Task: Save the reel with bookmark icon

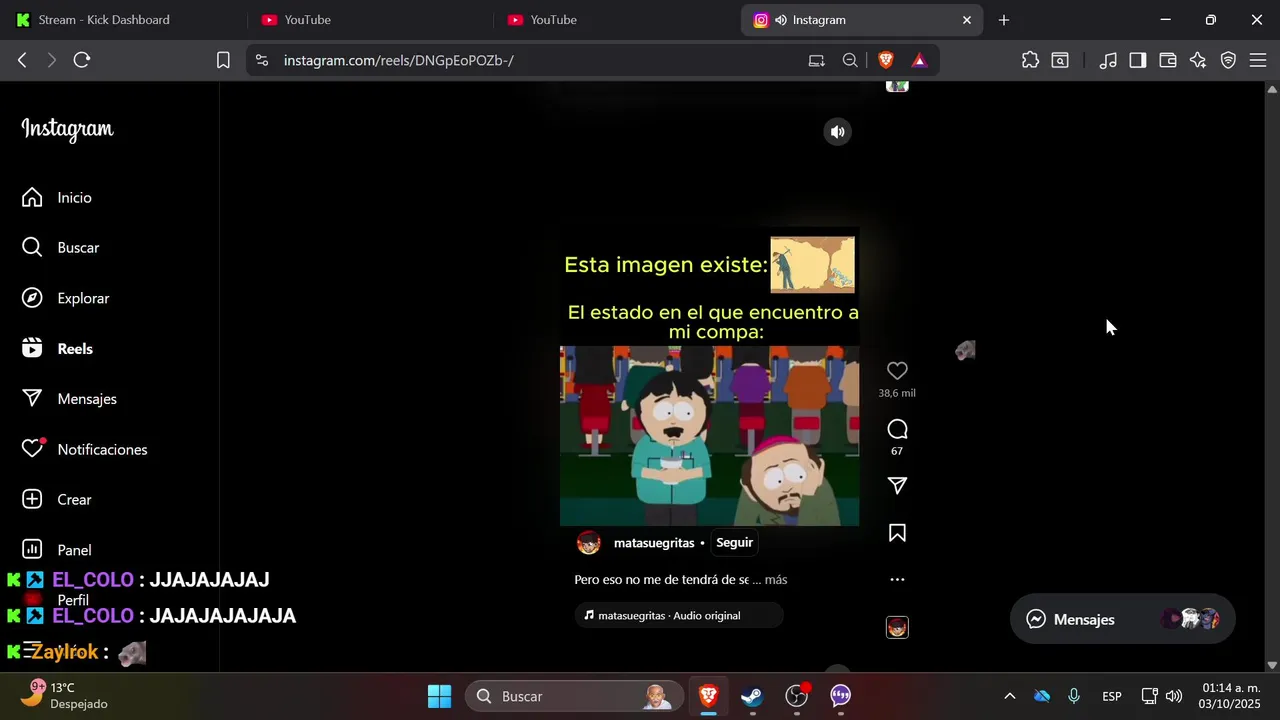Action: coord(897,533)
